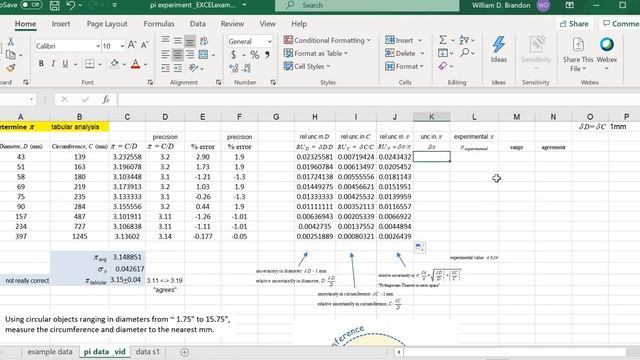Viewport: 640px width, 360px height.
Task: Open Format as Table menu
Action: pyautogui.click(x=316, y=53)
